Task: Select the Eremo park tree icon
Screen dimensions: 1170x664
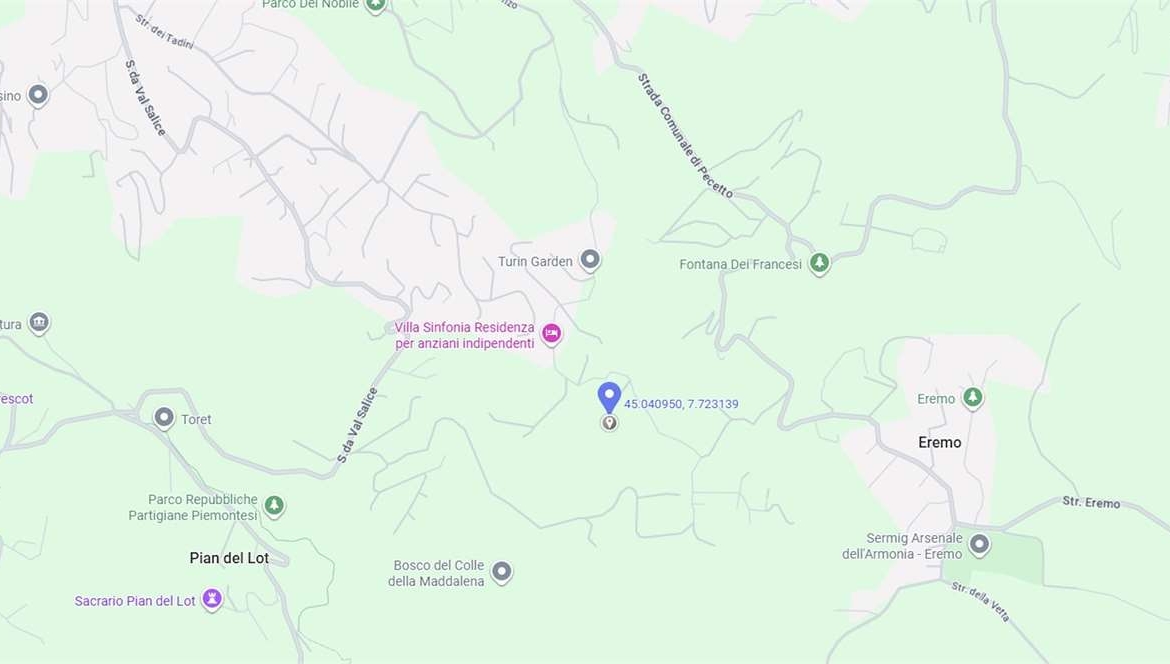Action: point(972,398)
